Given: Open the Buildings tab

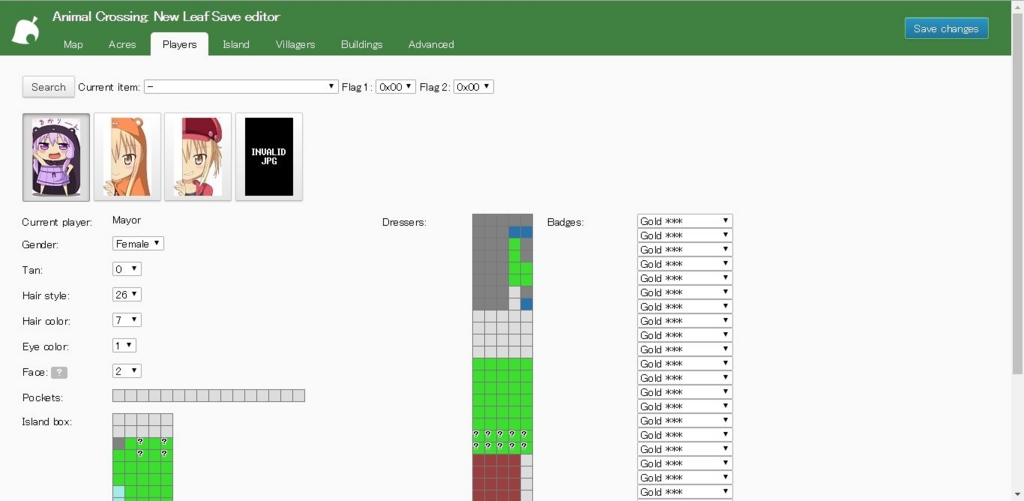Looking at the screenshot, I should [362, 44].
